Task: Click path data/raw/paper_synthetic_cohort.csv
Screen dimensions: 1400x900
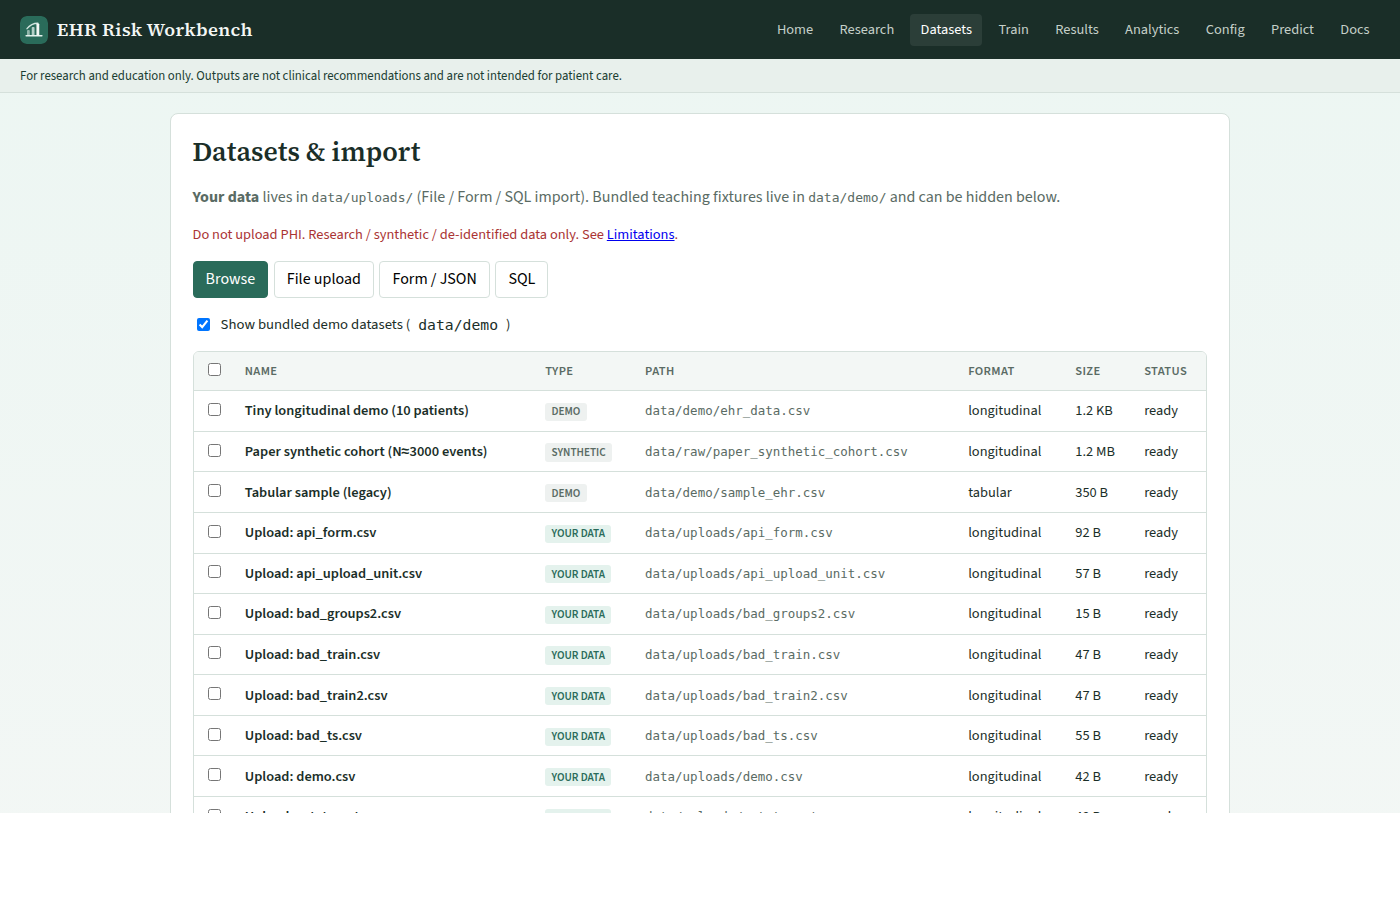Action: [776, 452]
